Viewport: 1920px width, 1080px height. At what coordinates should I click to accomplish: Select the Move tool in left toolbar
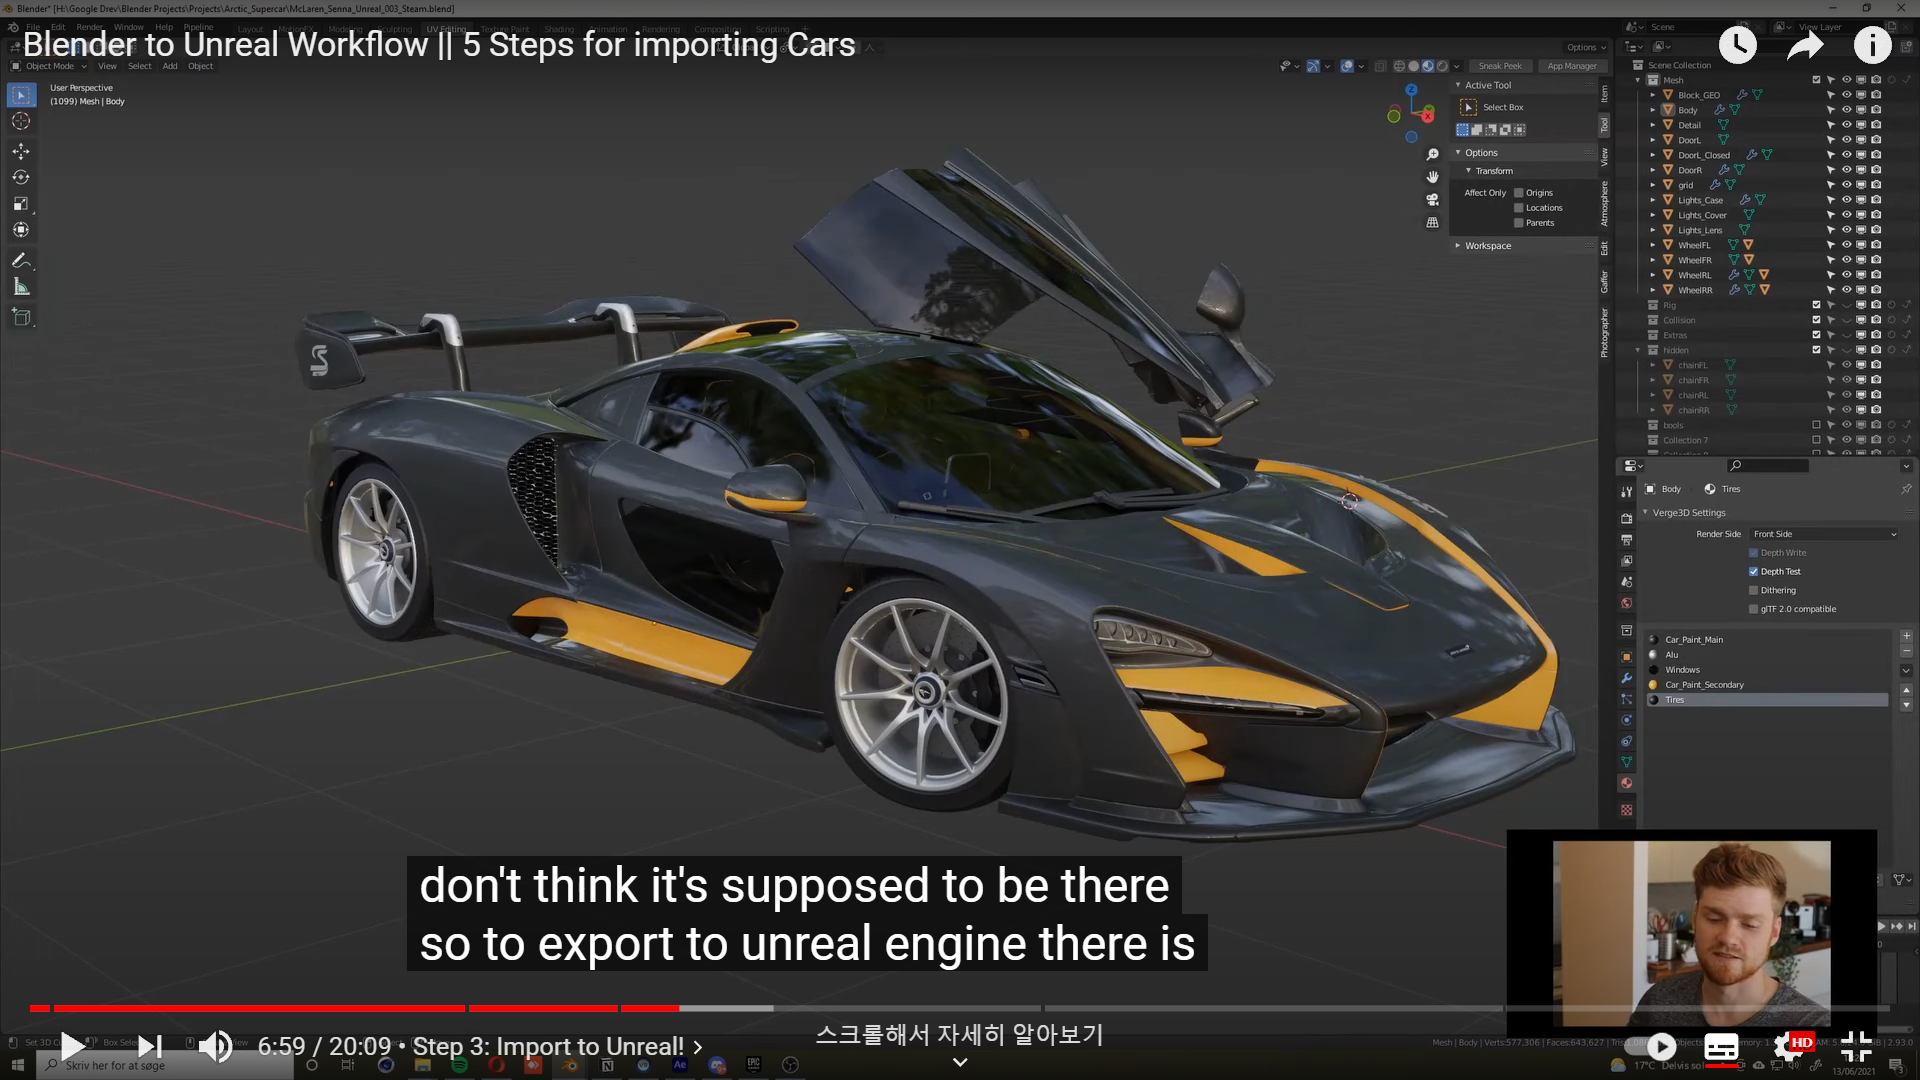point(21,151)
